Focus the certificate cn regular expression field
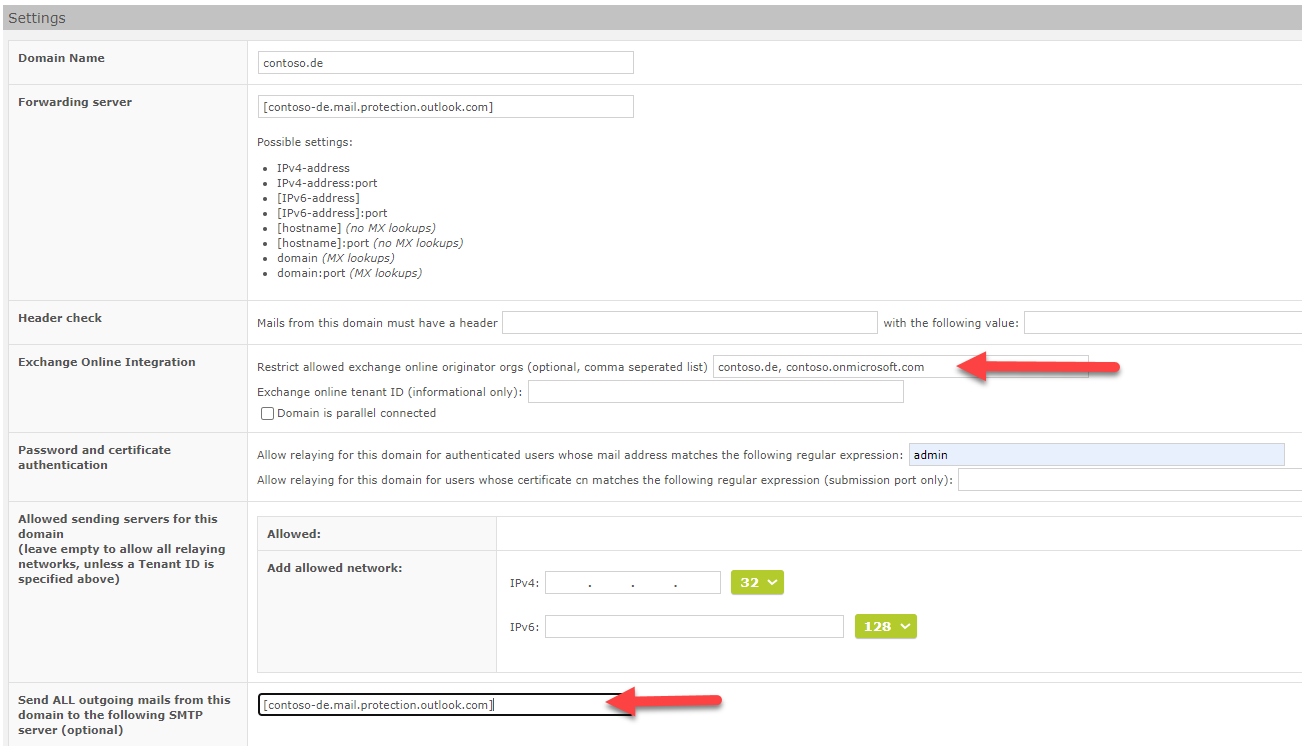This screenshot has width=1302, height=746. [x=1129, y=481]
